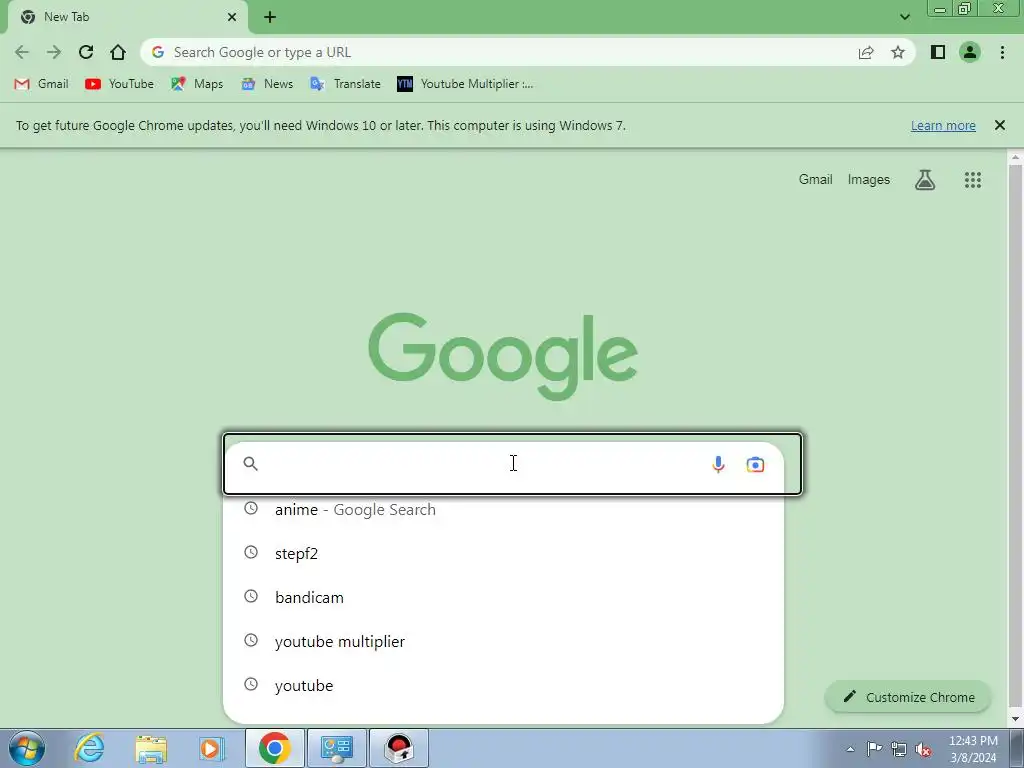Expand the tab search chevron

pos(904,17)
